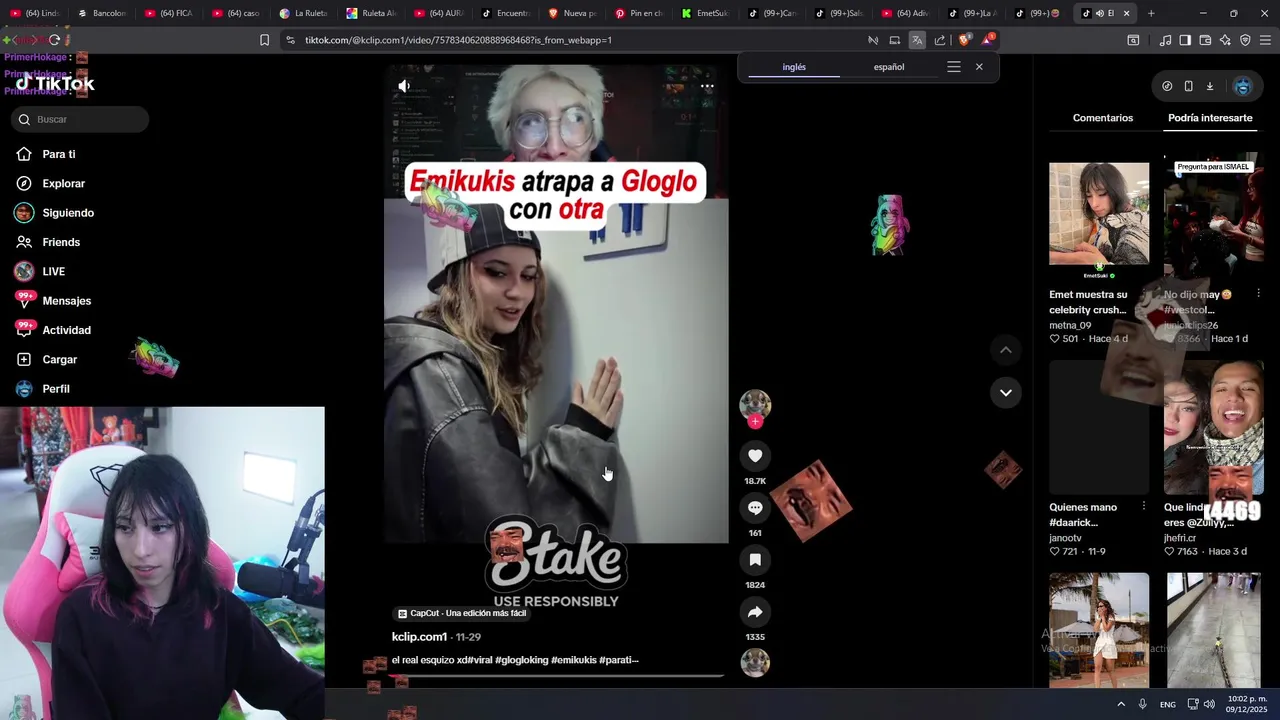Save video with the bookmark icon

pos(755,560)
